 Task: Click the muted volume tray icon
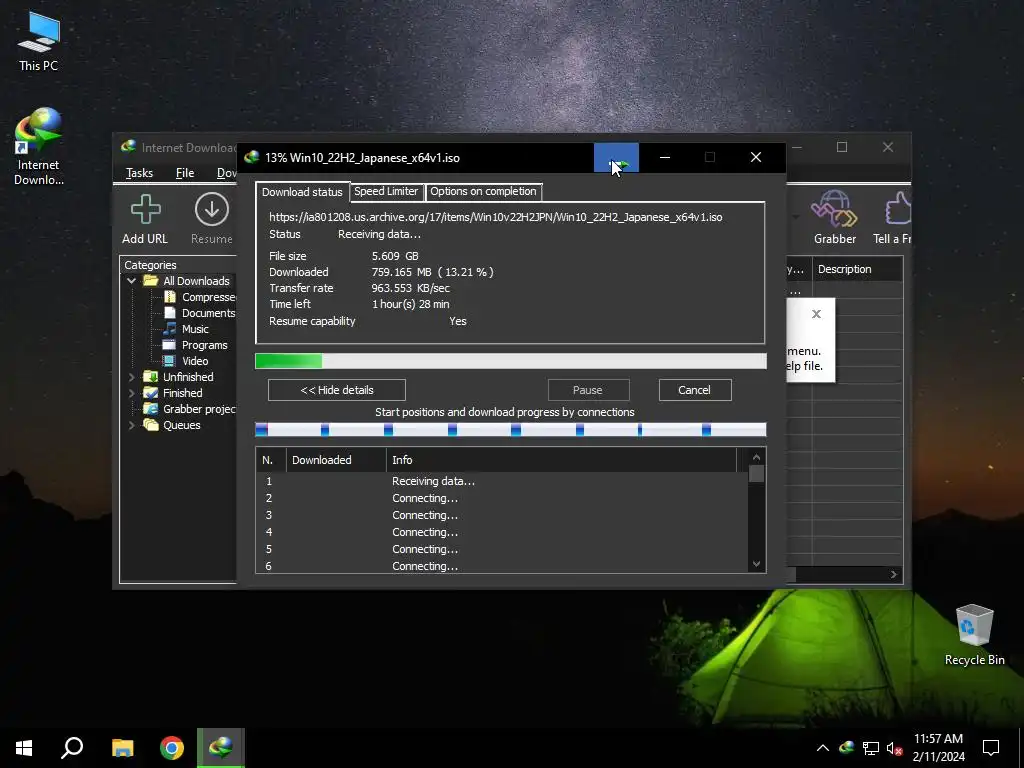[894, 748]
